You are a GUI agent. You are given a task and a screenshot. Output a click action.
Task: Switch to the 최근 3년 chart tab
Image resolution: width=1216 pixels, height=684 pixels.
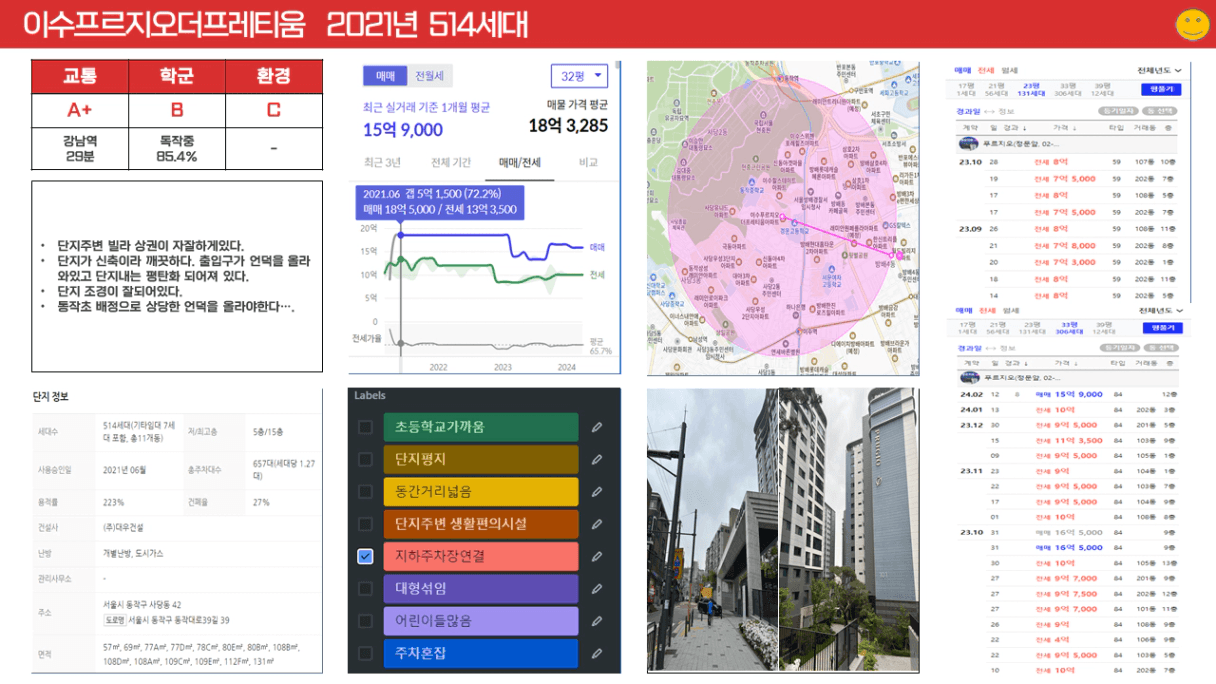point(382,162)
